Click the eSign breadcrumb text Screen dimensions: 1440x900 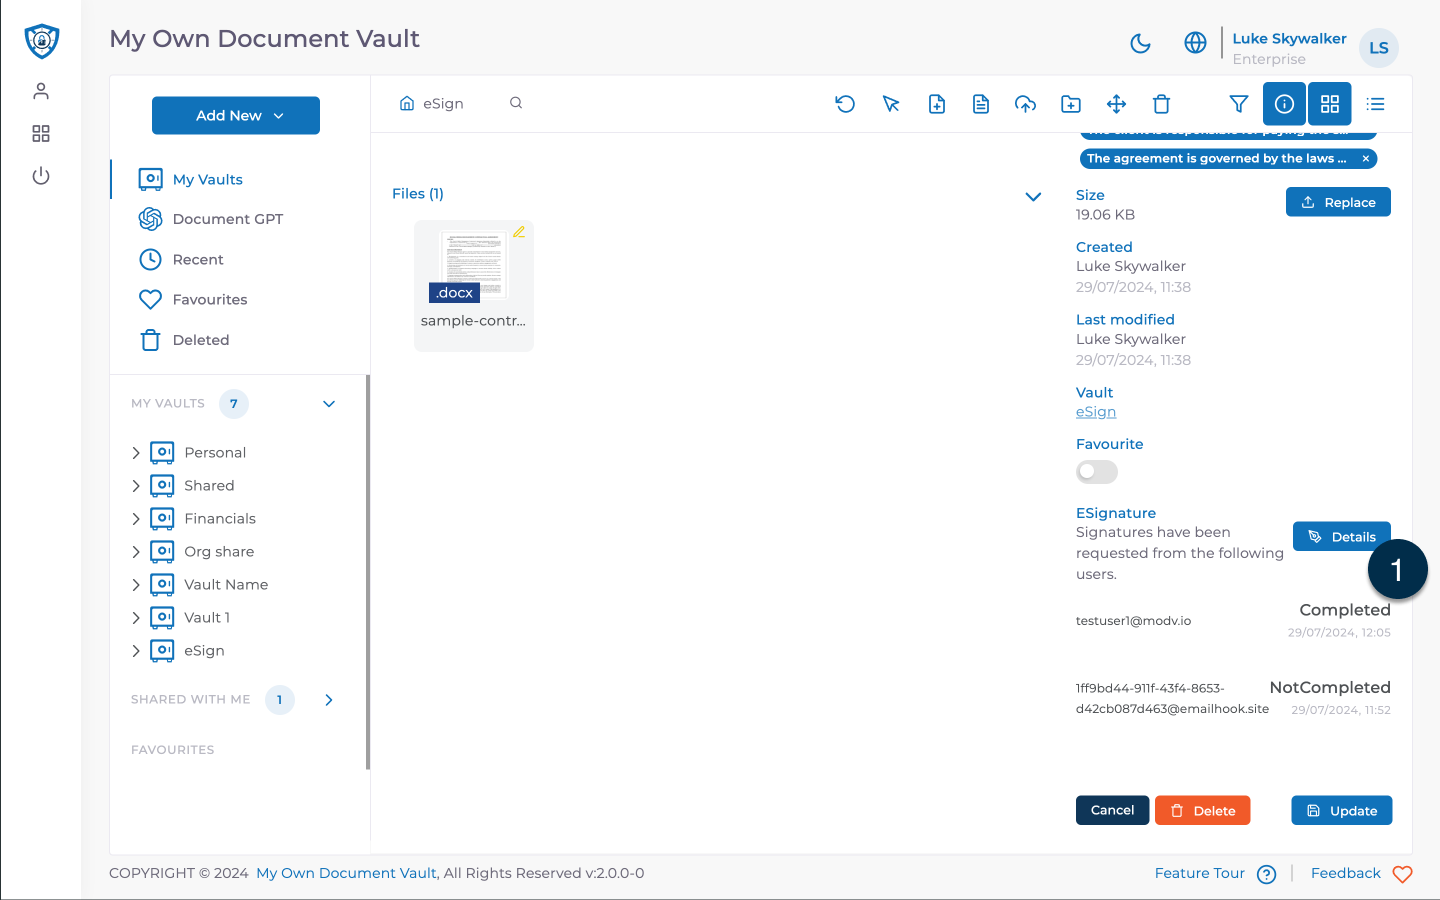[x=443, y=104]
